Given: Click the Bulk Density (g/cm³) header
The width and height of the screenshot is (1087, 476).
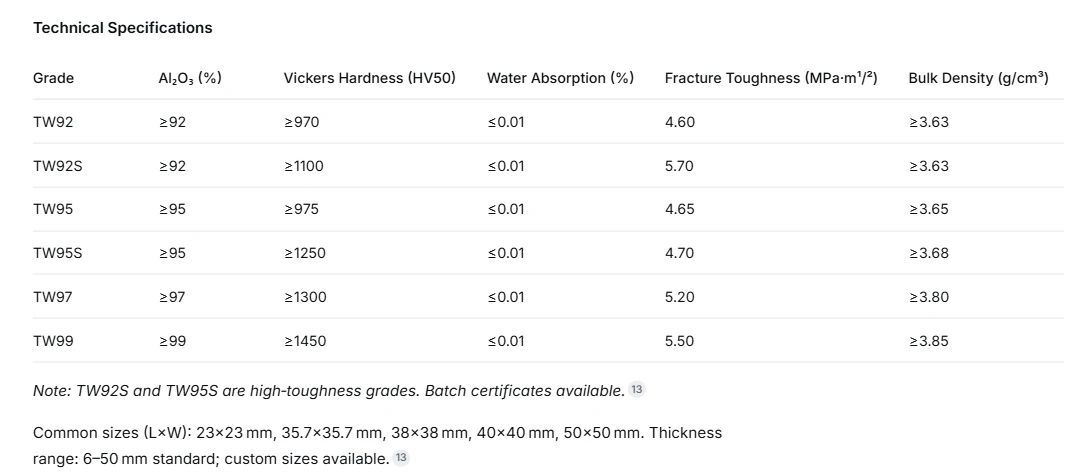Looking at the screenshot, I should coord(978,78).
